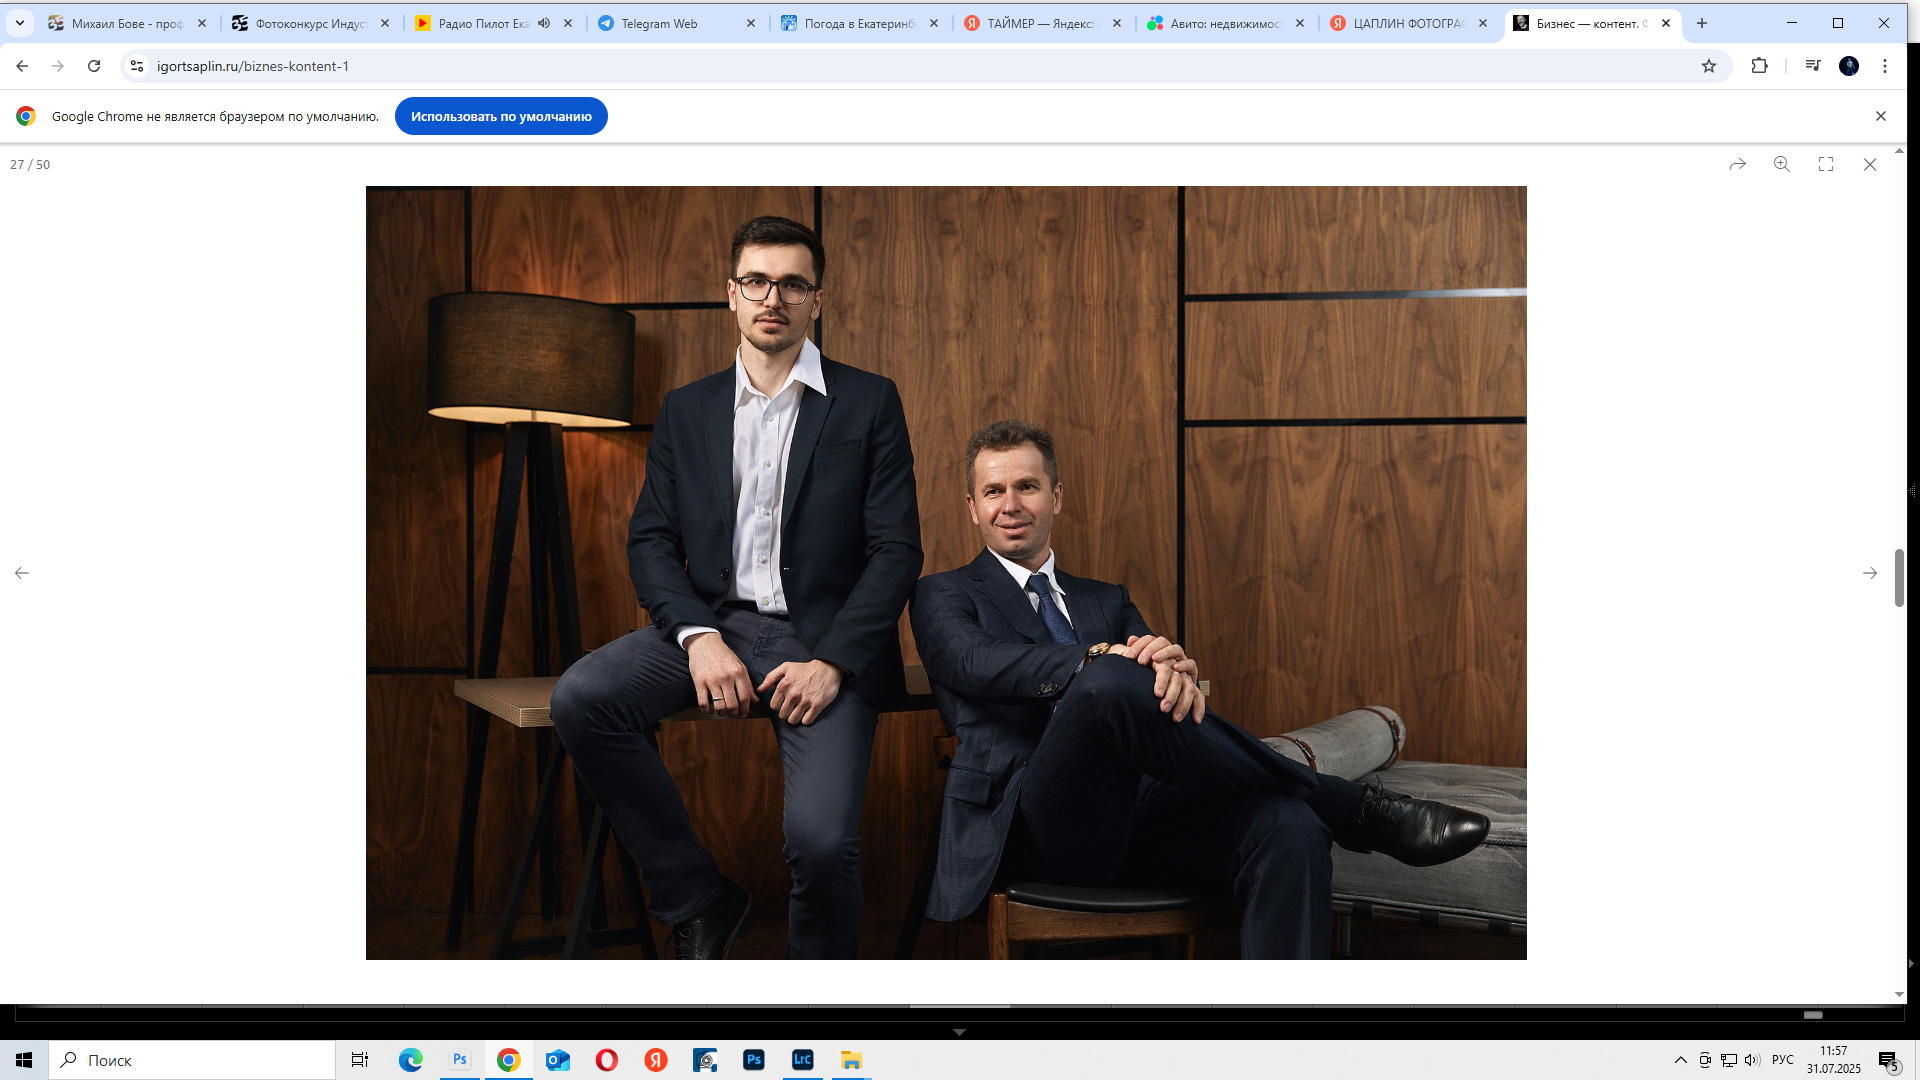Mute audio on Радио Пилот tab
1920x1080 pixels.
544,23
